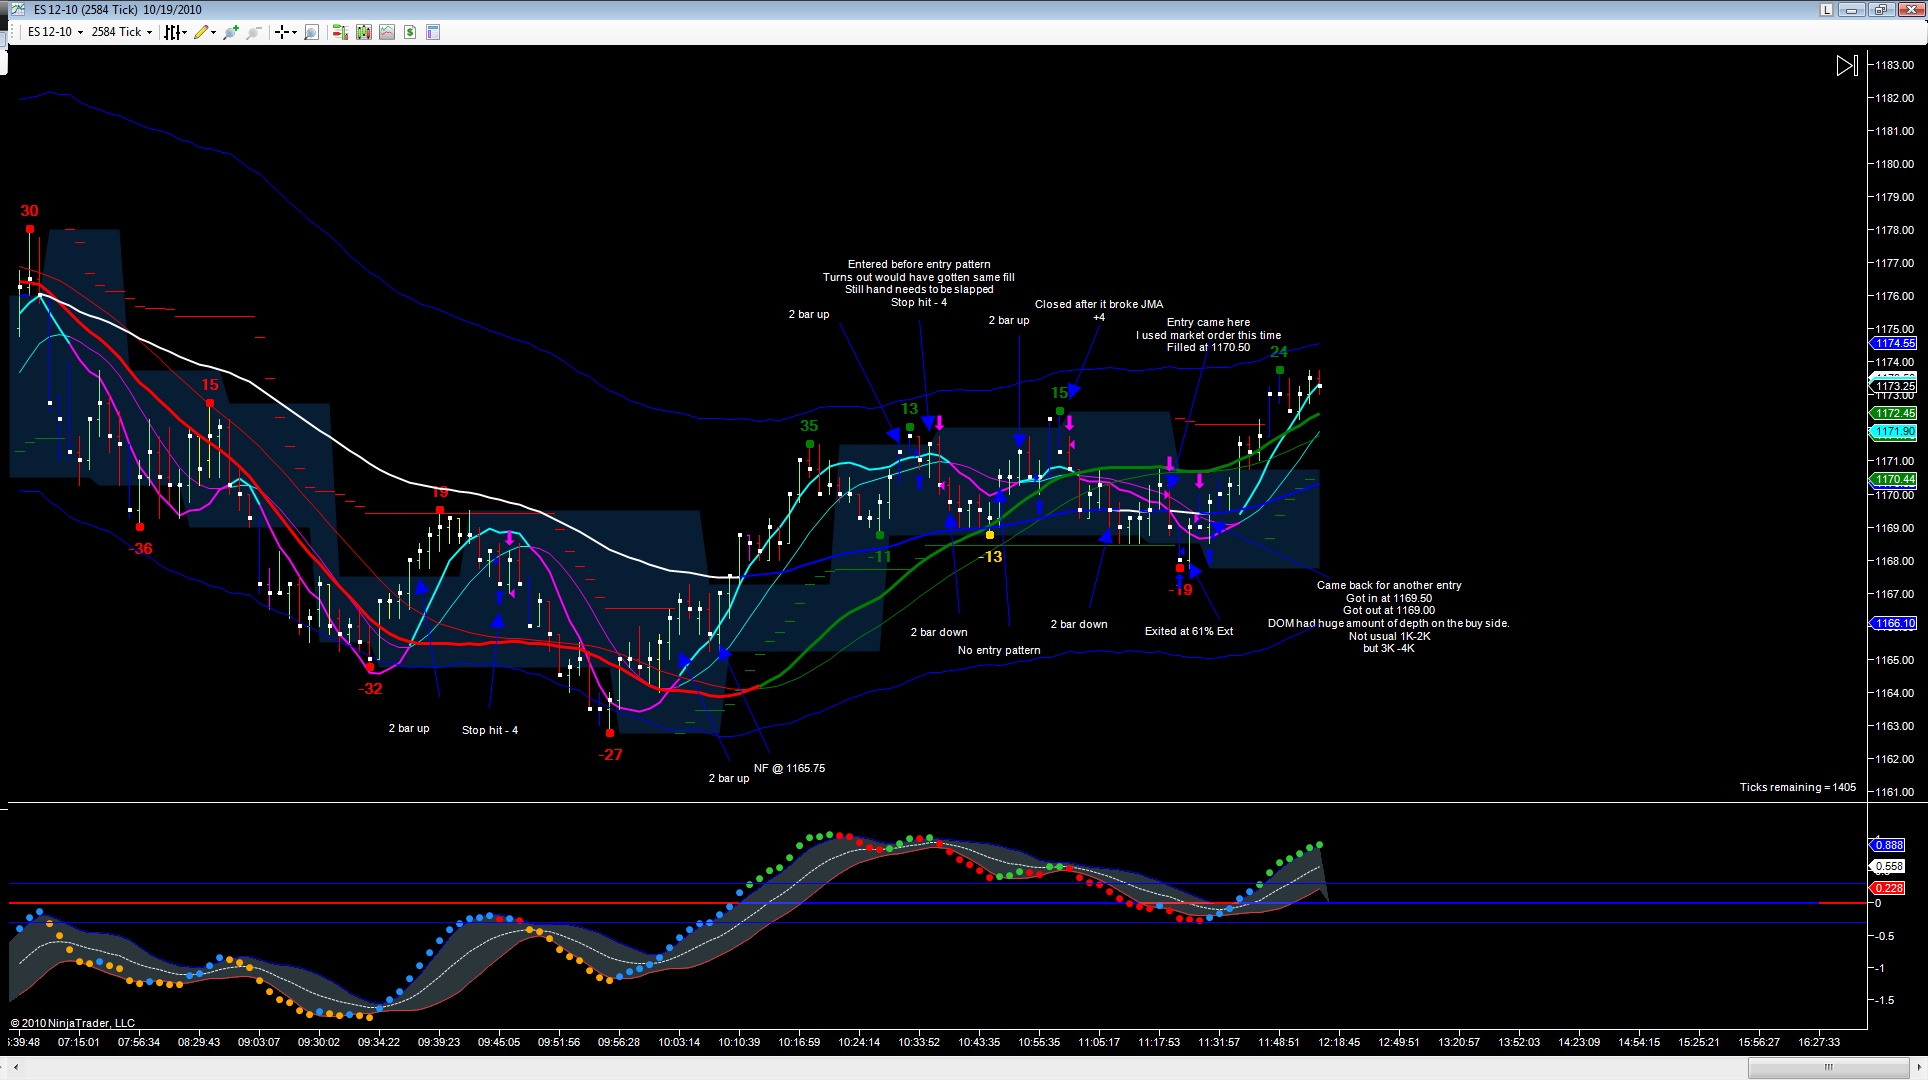Image resolution: width=1928 pixels, height=1080 pixels.
Task: Click the 1183.00 price axis label
Action: pyautogui.click(x=1894, y=65)
